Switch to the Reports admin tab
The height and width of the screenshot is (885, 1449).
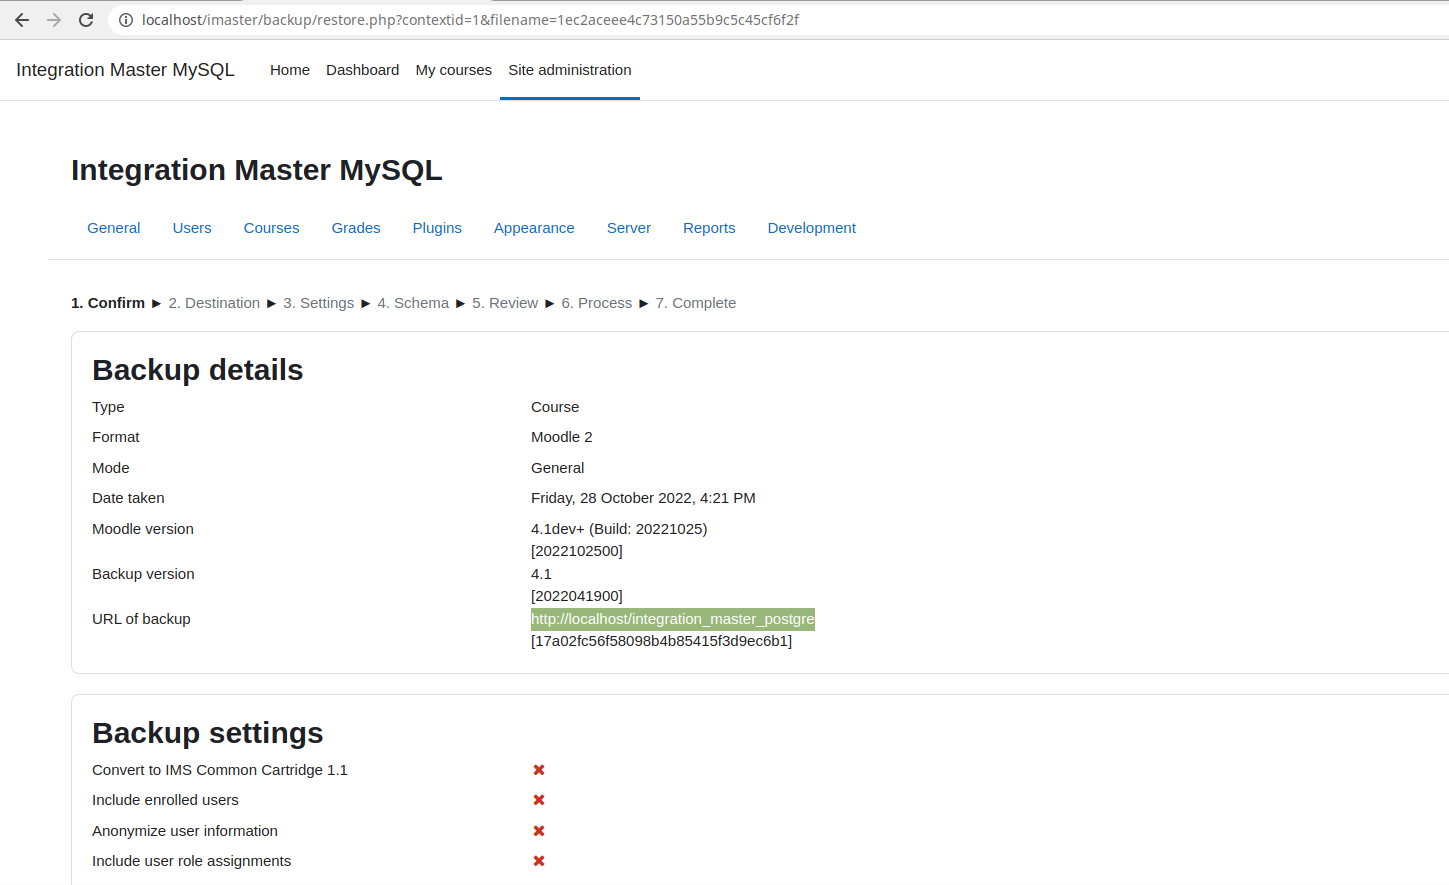pos(709,228)
